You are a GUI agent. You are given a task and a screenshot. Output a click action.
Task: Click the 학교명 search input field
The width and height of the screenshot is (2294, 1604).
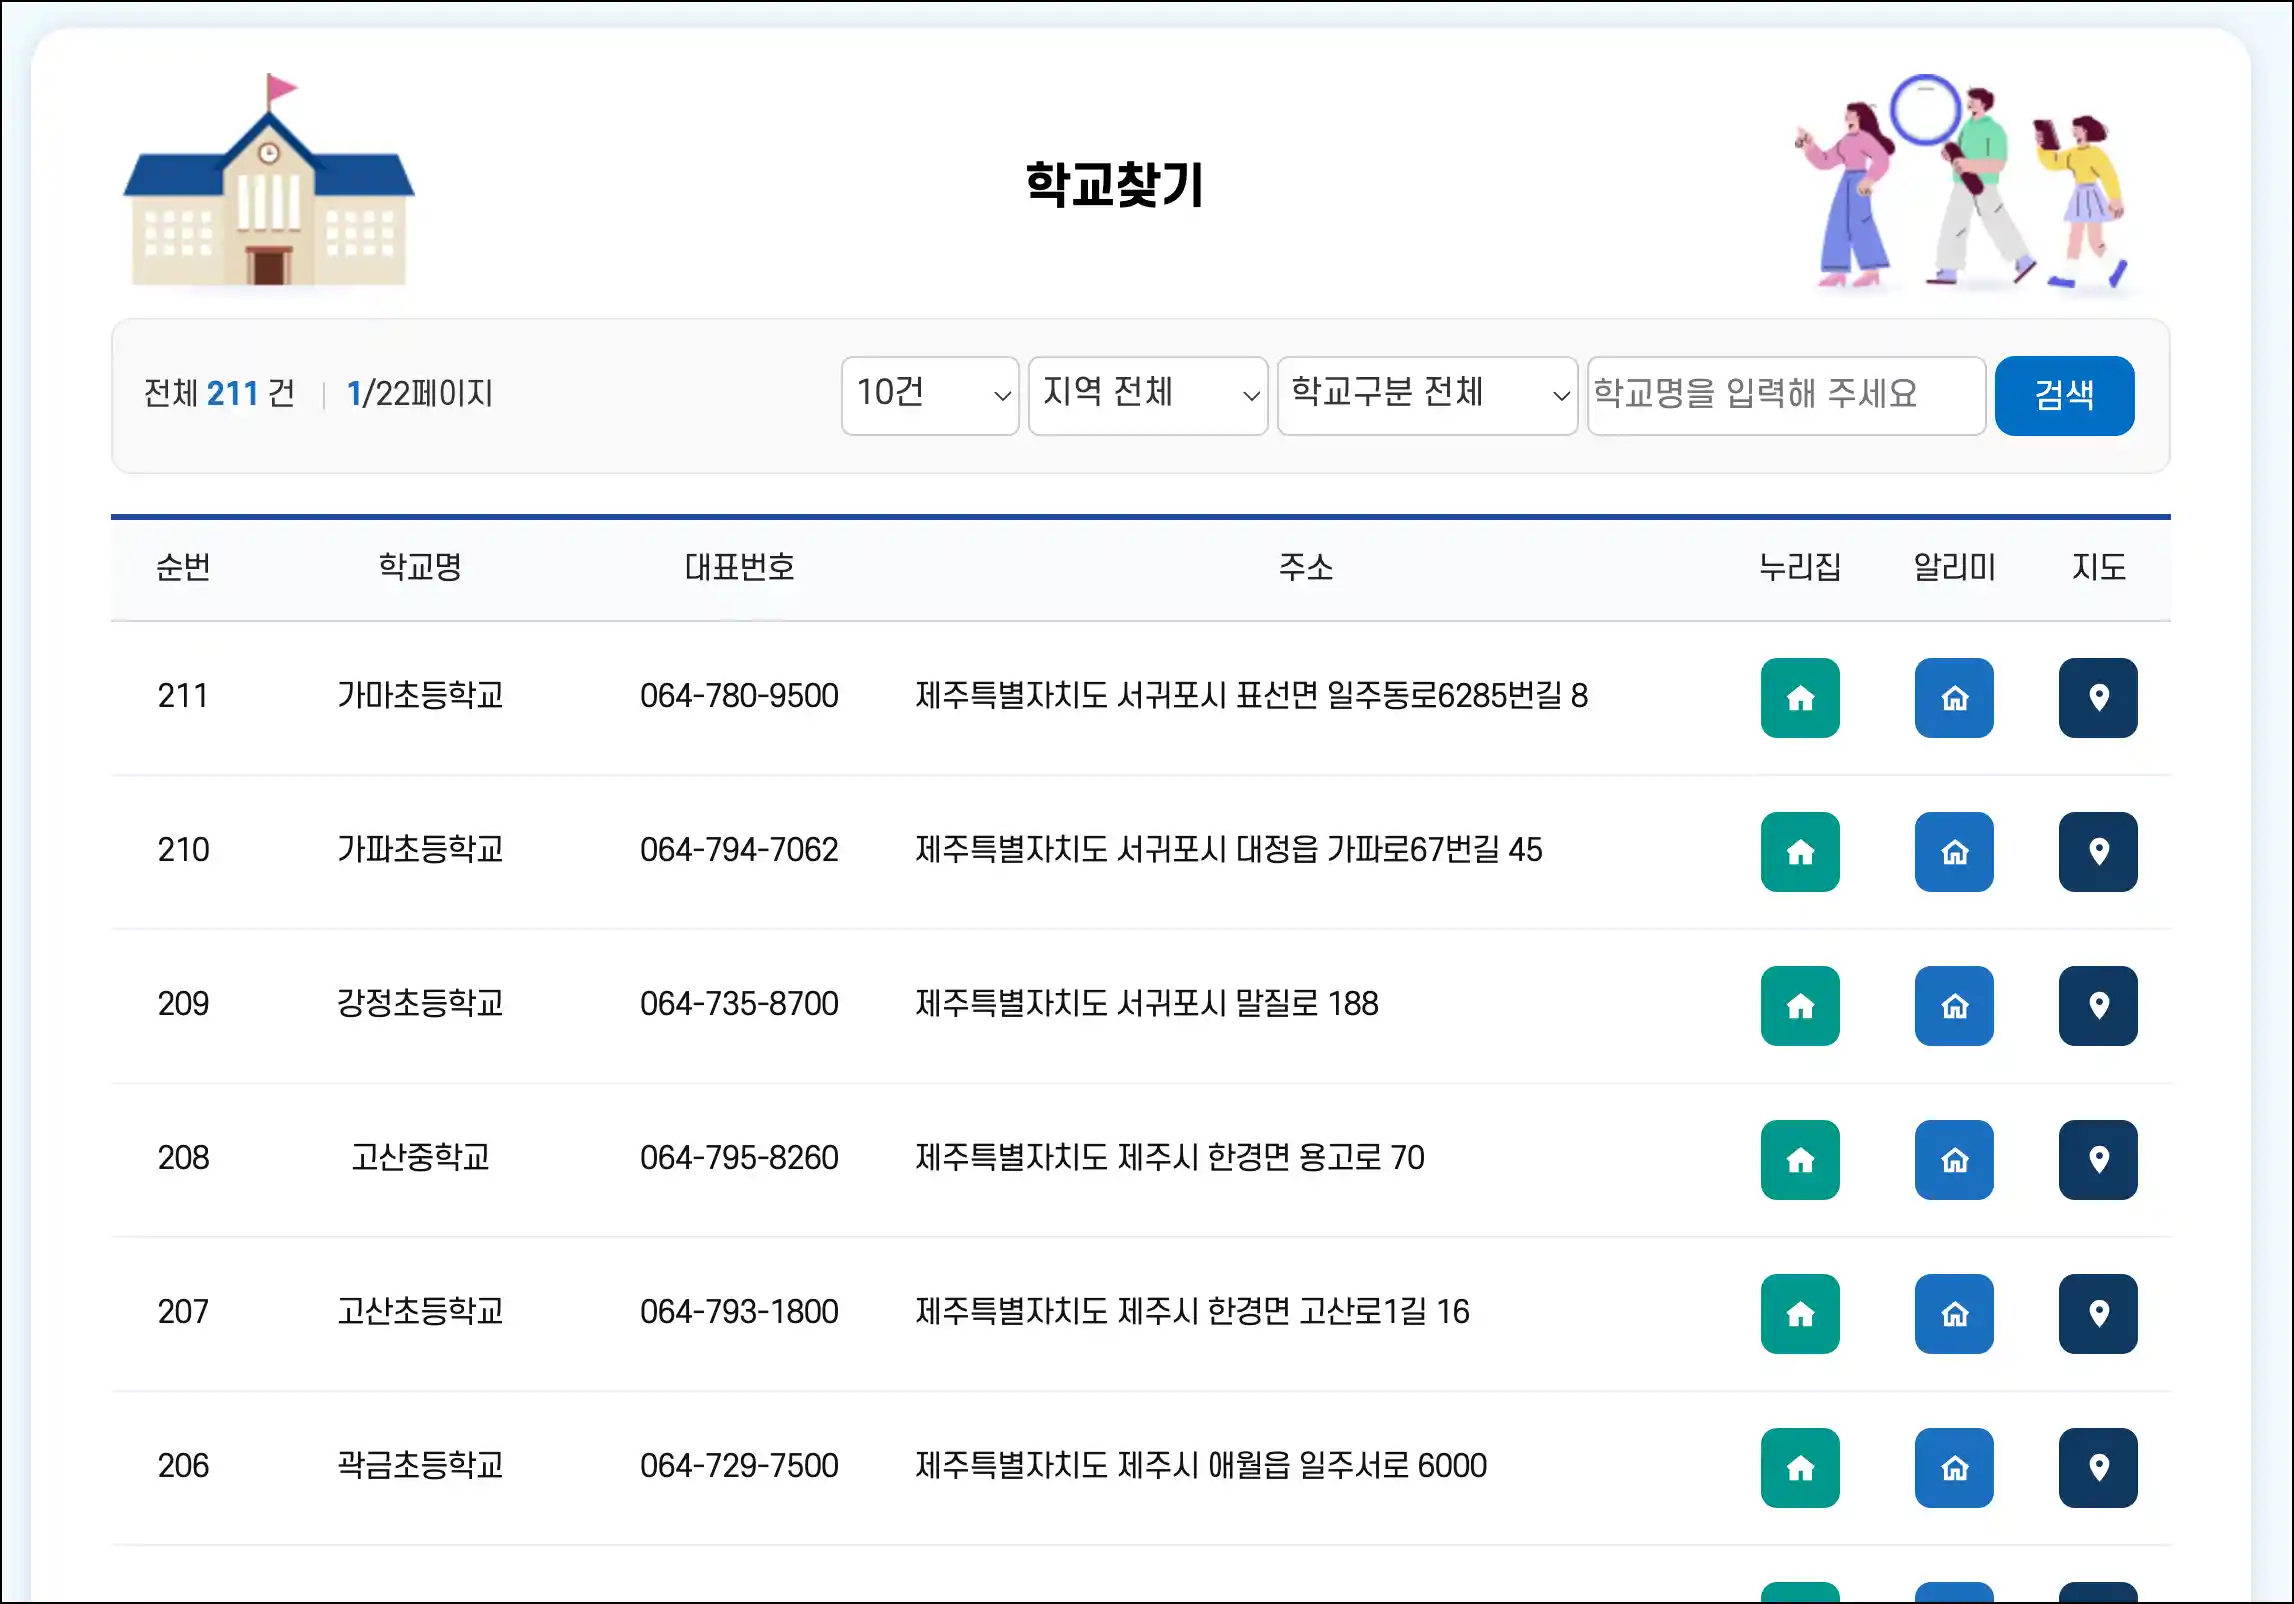click(1786, 395)
